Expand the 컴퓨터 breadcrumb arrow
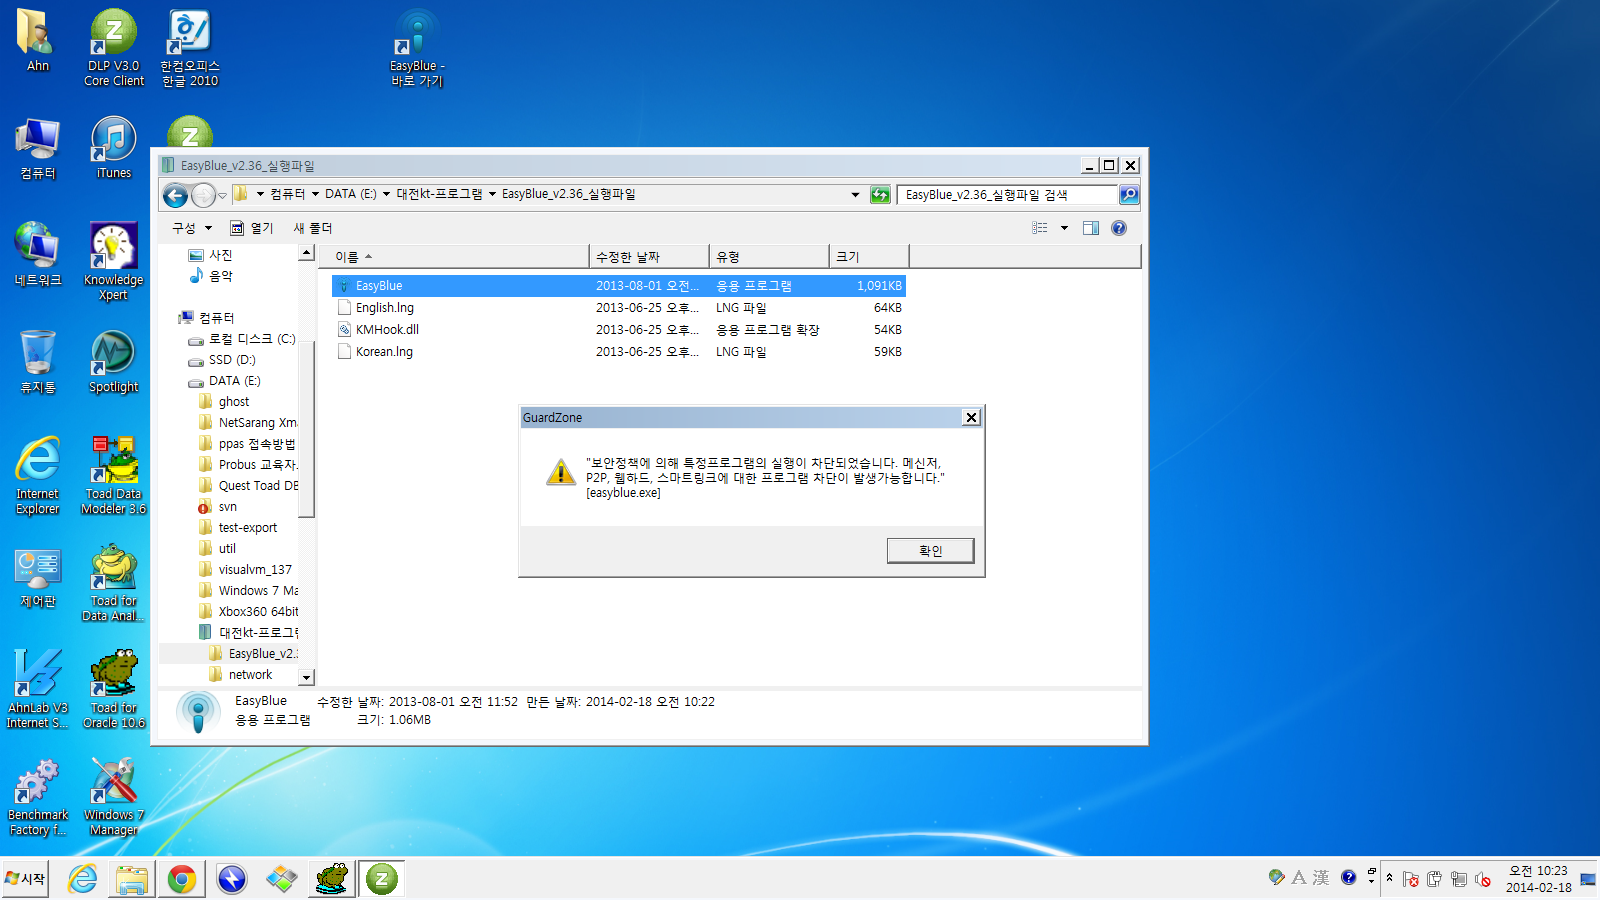The image size is (1600, 900). [315, 194]
